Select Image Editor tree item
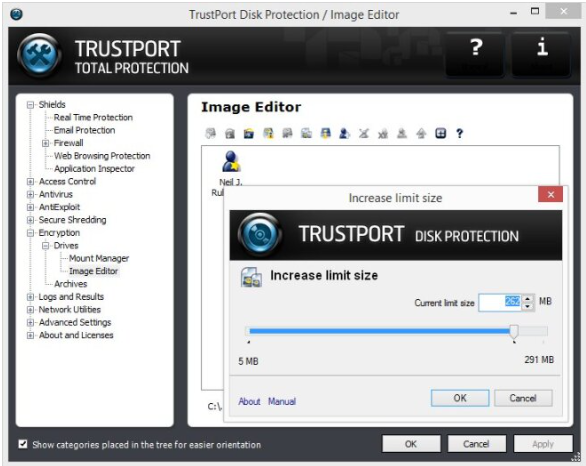Viewport: 586px width, 466px height. point(93,271)
